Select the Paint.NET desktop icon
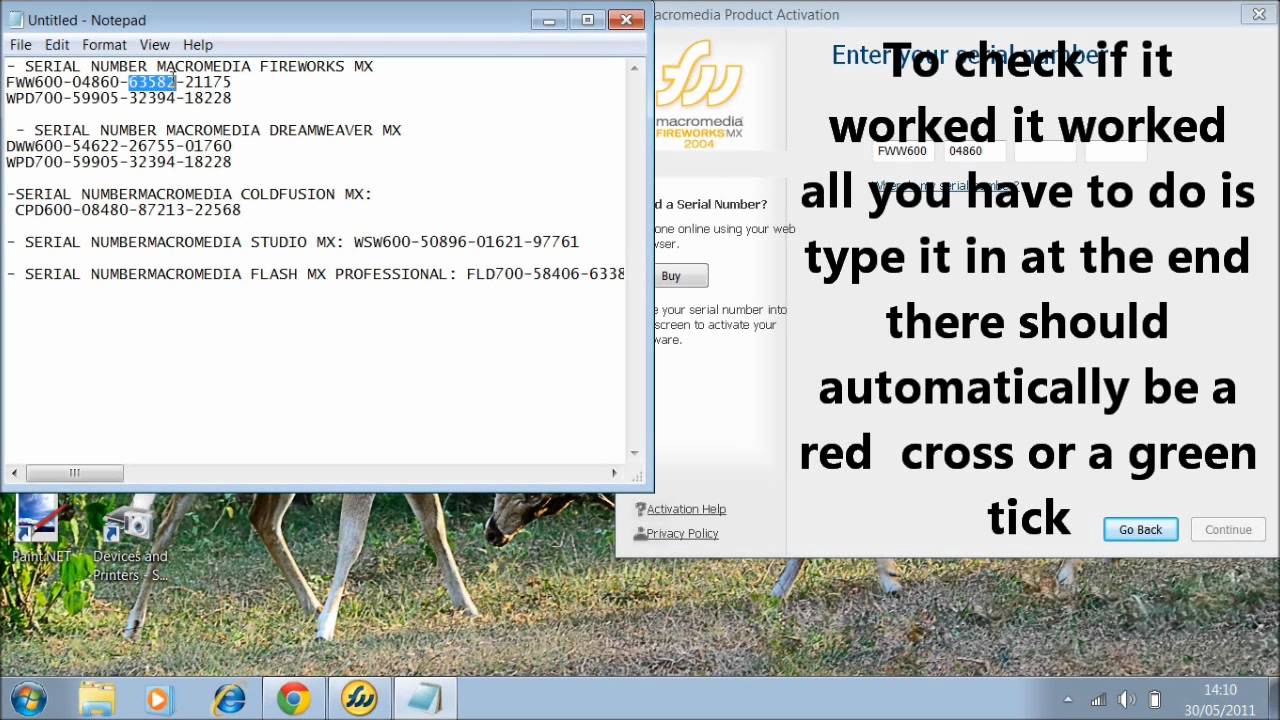Image resolution: width=1280 pixels, height=720 pixels. click(40, 530)
